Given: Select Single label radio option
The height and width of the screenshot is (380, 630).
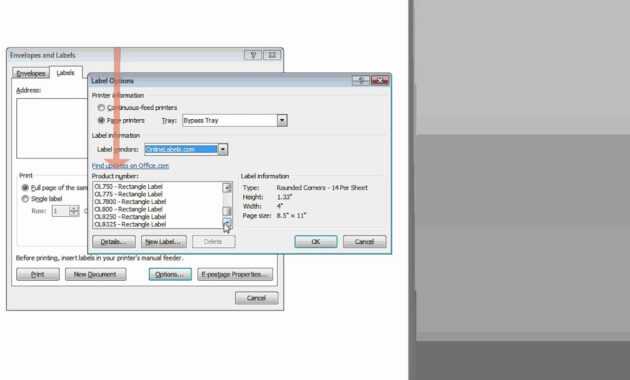Looking at the screenshot, I should 25,199.
